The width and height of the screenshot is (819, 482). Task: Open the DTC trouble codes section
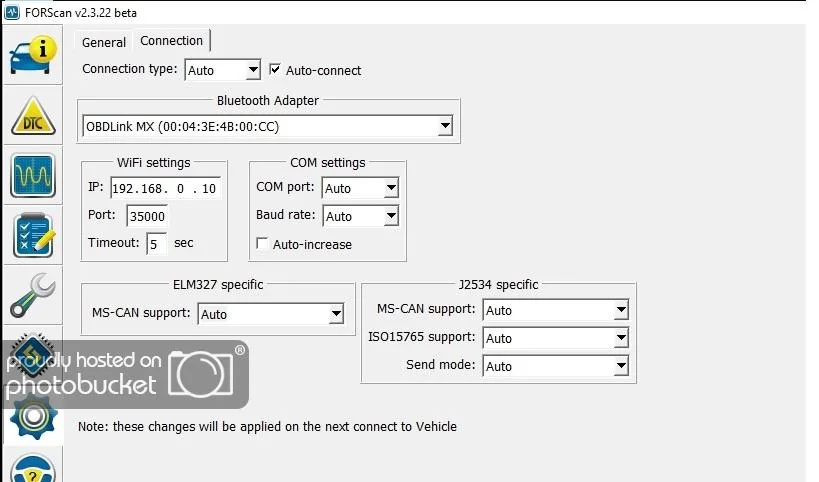pyautogui.click(x=33, y=115)
